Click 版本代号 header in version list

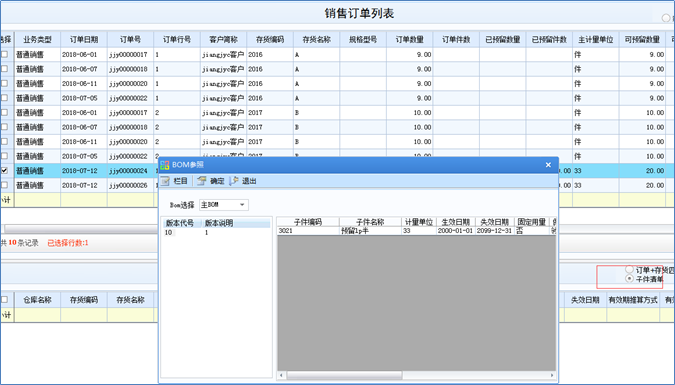180,223
